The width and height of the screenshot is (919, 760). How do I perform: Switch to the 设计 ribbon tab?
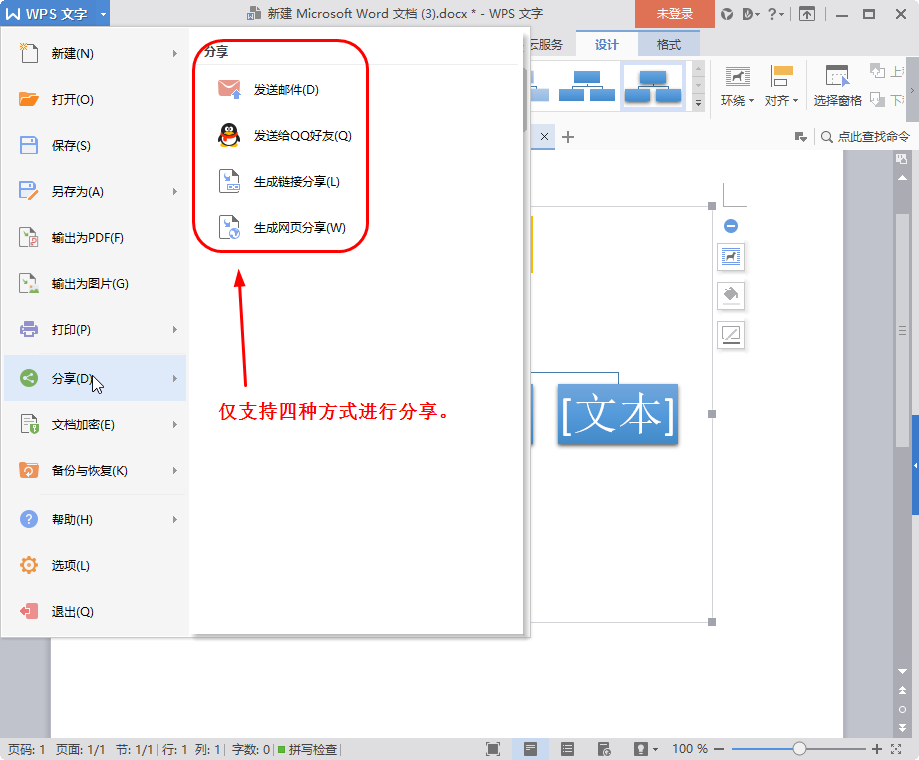[607, 45]
